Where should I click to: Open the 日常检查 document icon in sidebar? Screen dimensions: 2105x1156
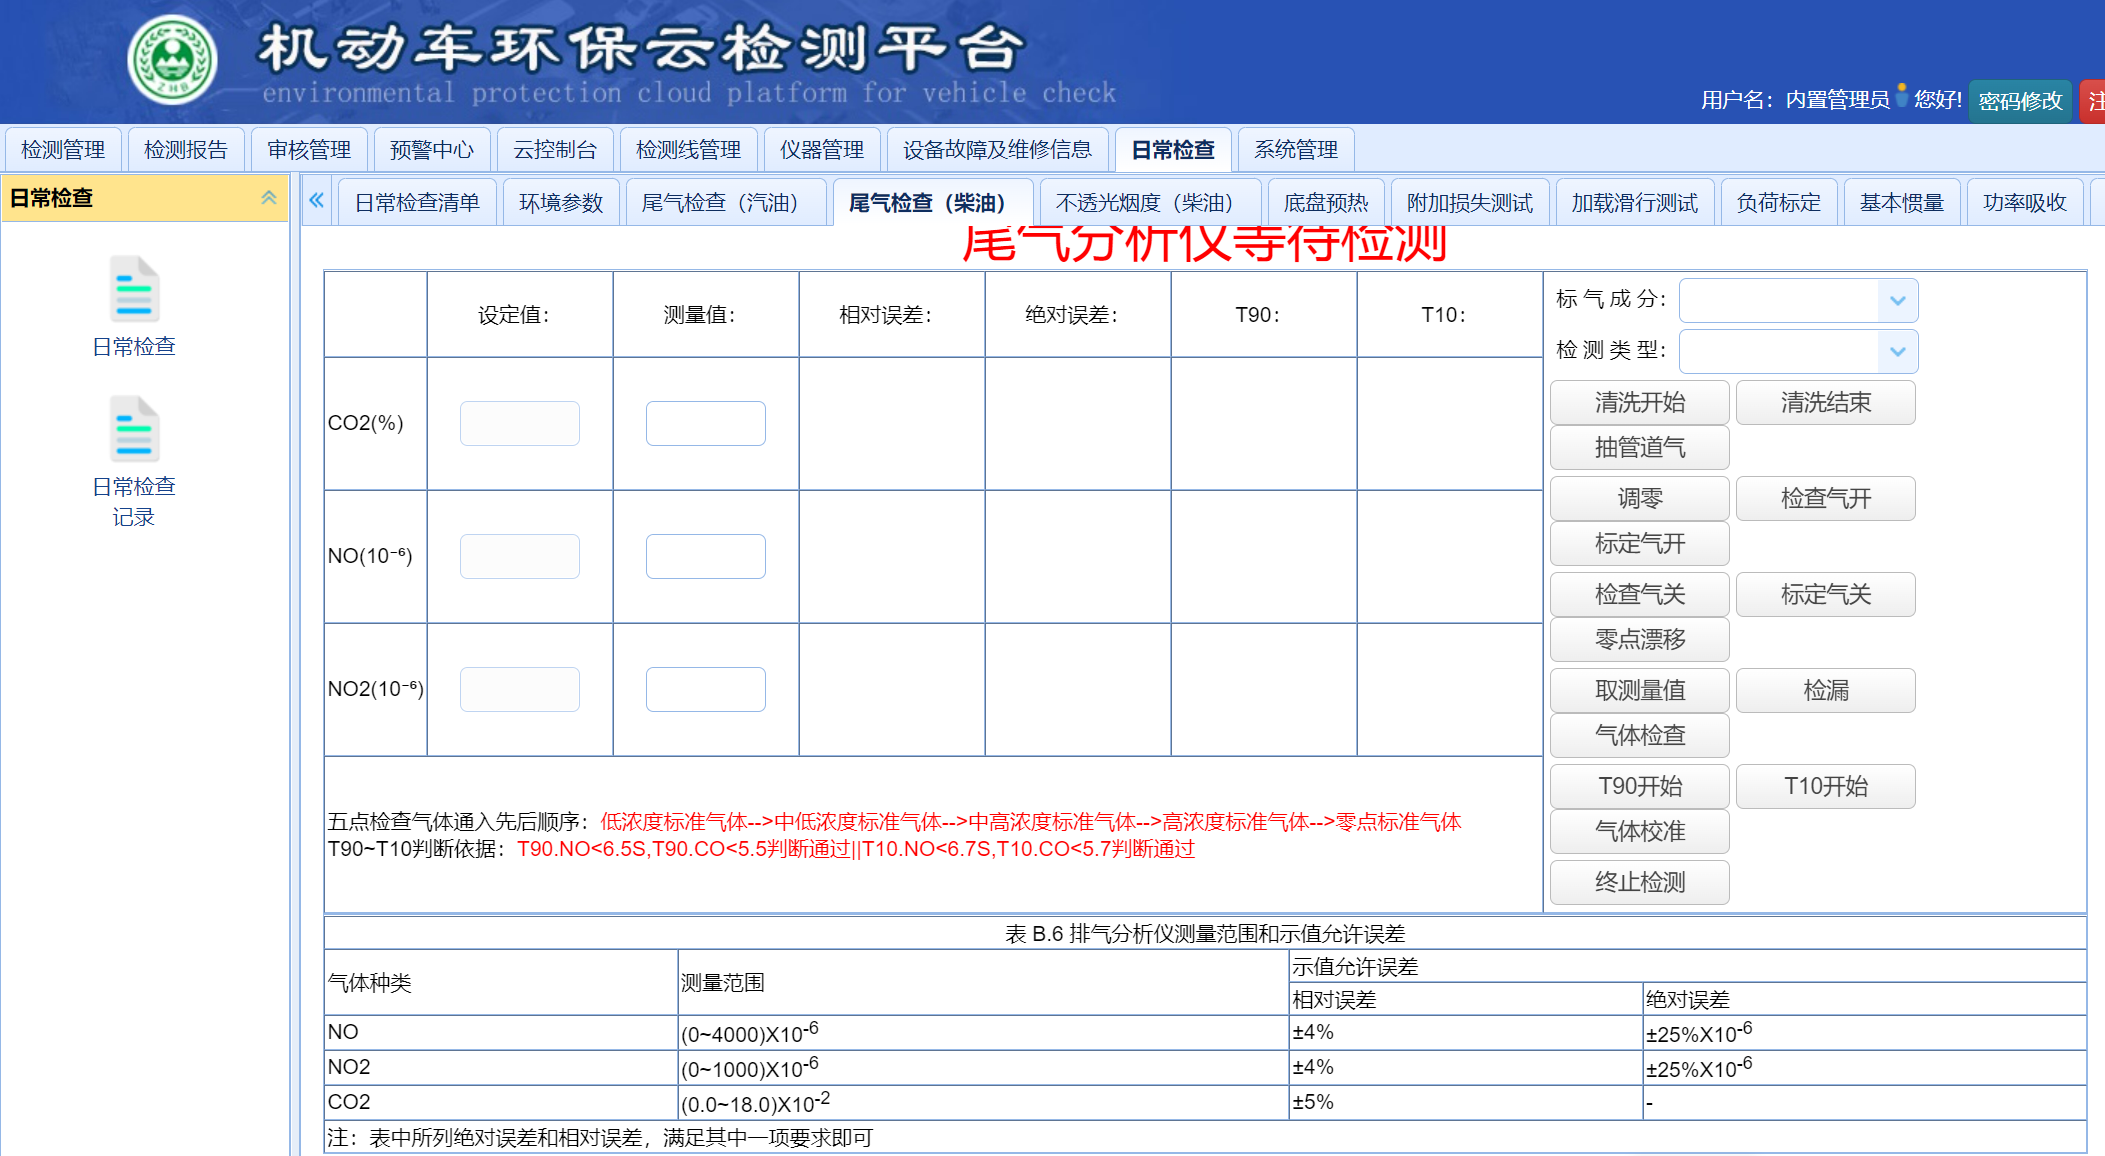coord(134,290)
